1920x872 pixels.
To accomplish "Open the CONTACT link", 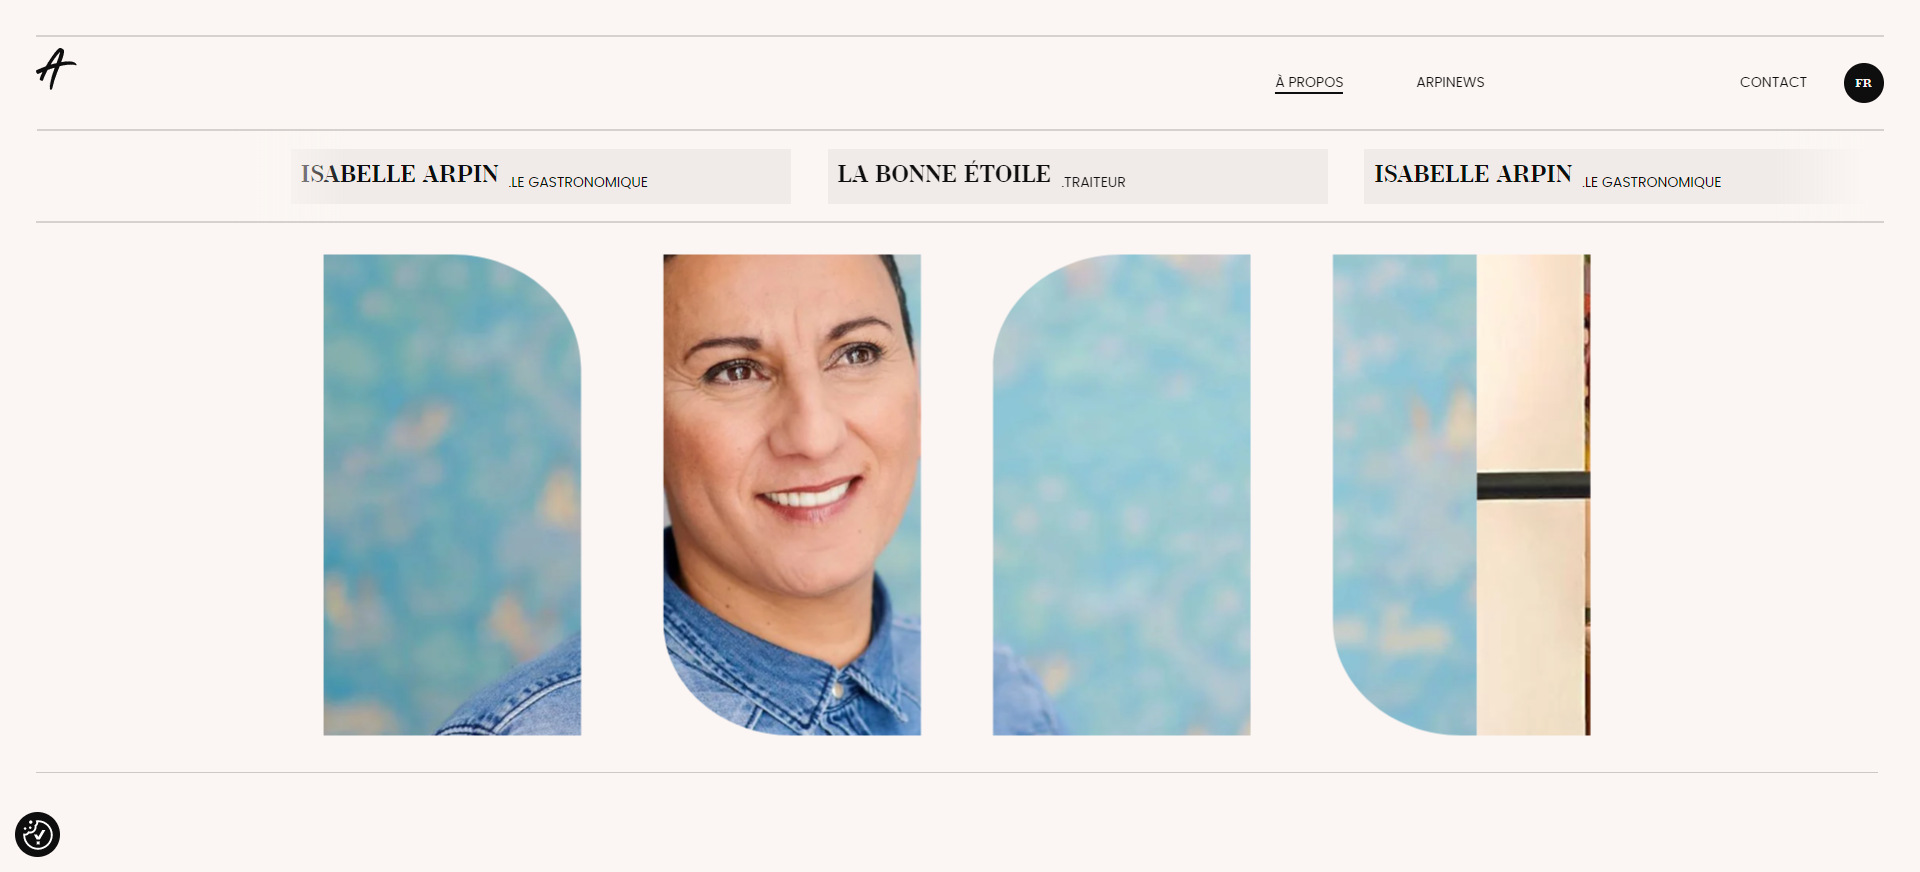I will [1773, 82].
